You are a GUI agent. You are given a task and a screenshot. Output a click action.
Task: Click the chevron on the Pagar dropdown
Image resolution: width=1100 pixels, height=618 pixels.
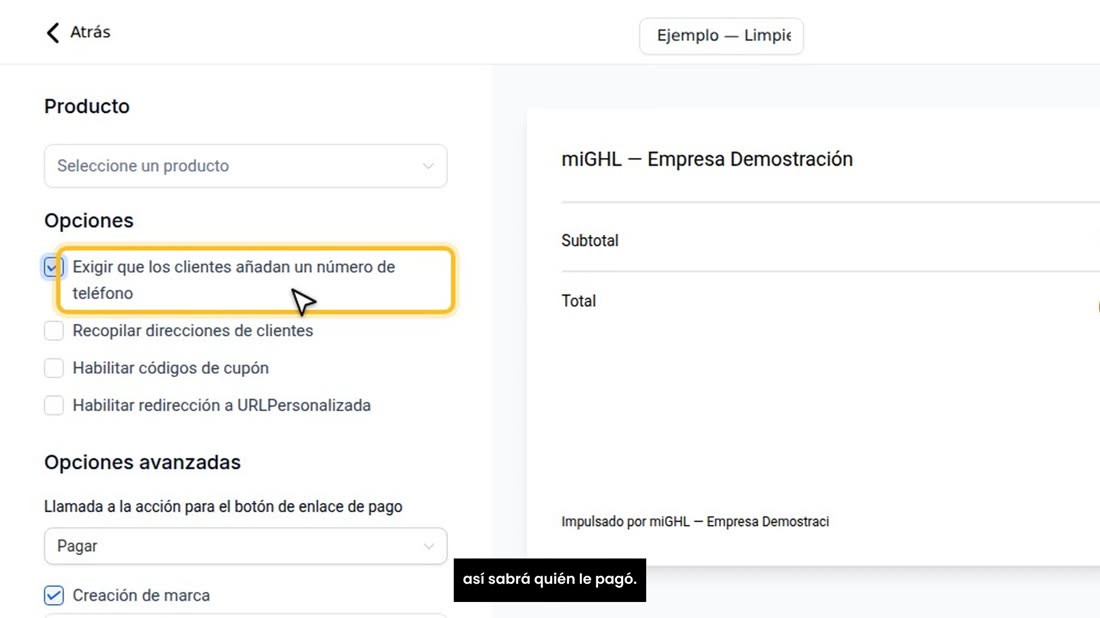click(428, 546)
